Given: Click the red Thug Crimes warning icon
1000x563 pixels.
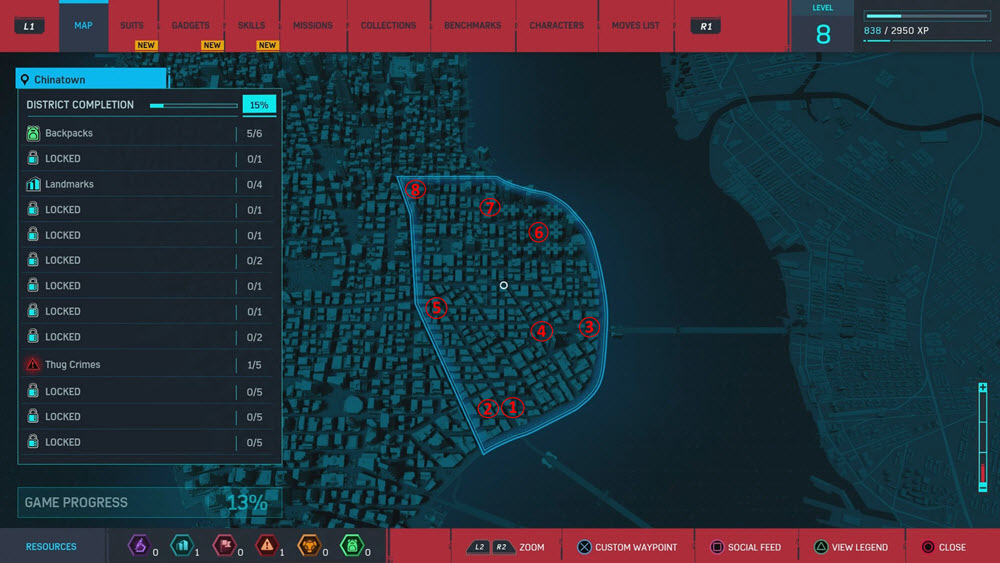Looking at the screenshot, I should [x=33, y=365].
